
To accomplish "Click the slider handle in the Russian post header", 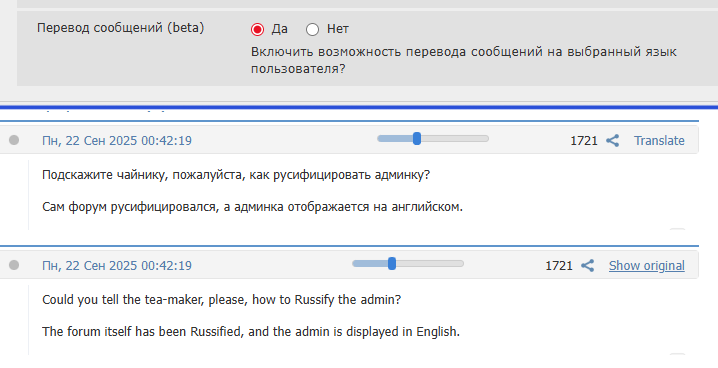I will click(417, 139).
